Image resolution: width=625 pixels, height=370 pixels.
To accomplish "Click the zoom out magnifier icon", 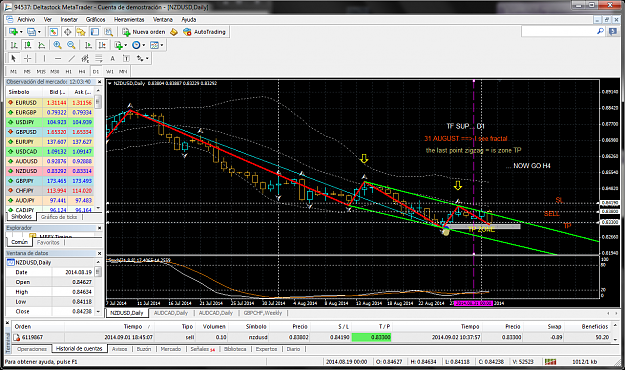I will coord(71,45).
